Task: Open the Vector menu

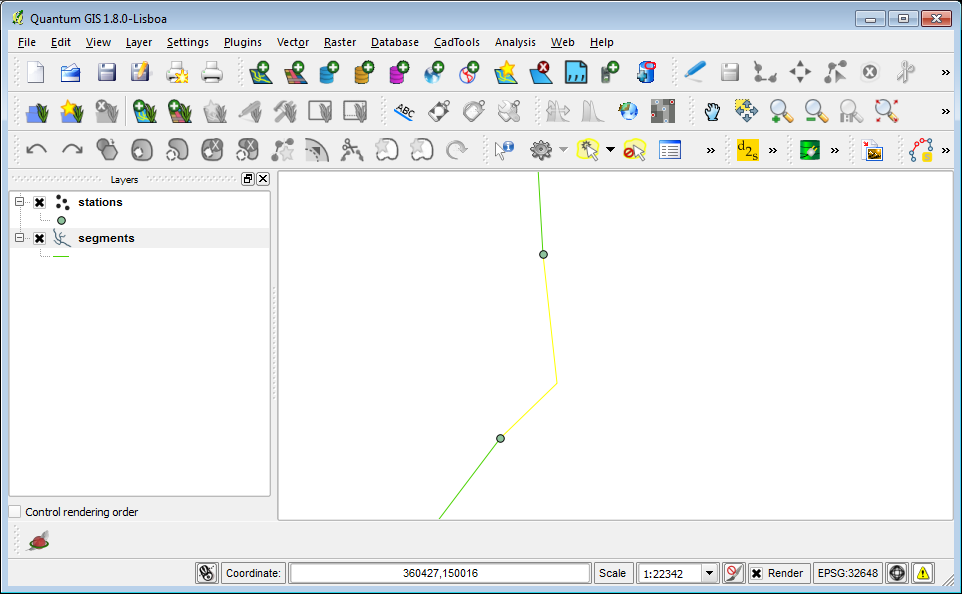Action: [293, 42]
